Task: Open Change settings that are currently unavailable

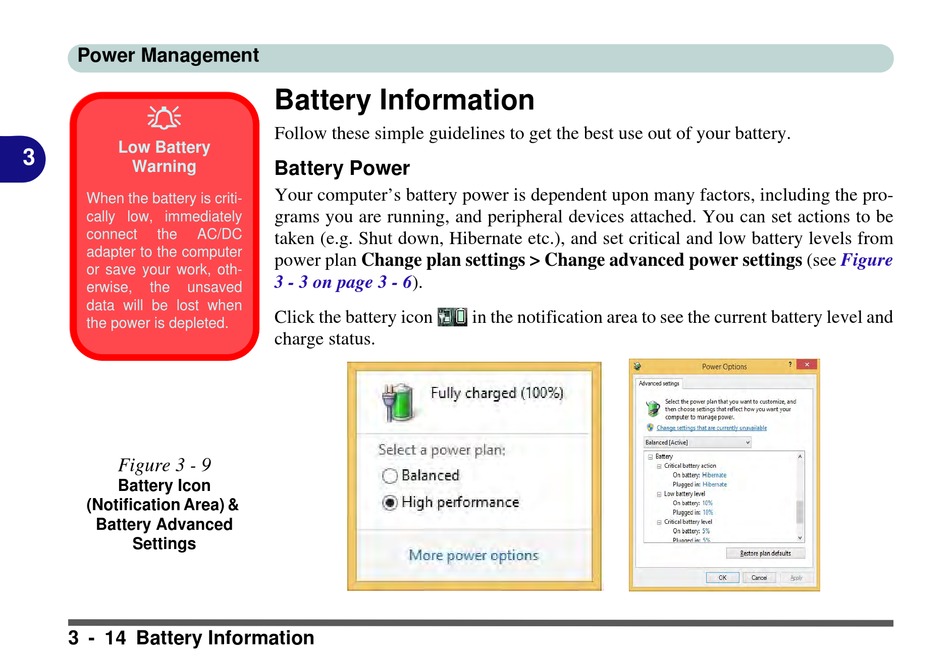Action: 711,428
